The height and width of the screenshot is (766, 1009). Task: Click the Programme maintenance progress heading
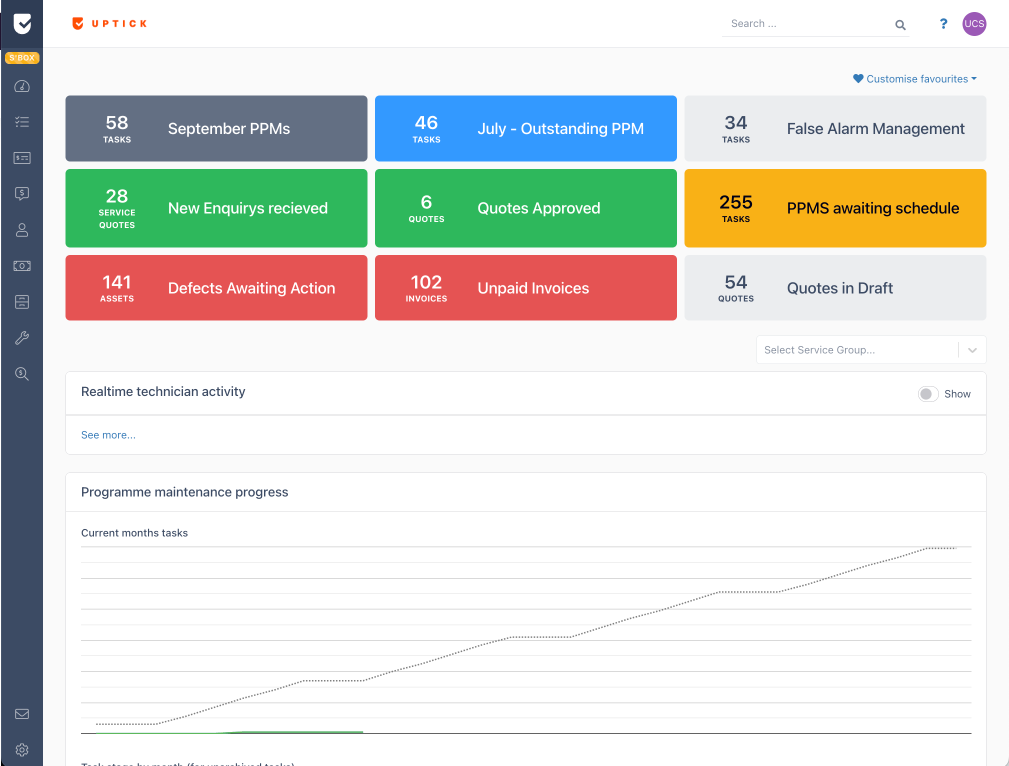[x=185, y=492]
